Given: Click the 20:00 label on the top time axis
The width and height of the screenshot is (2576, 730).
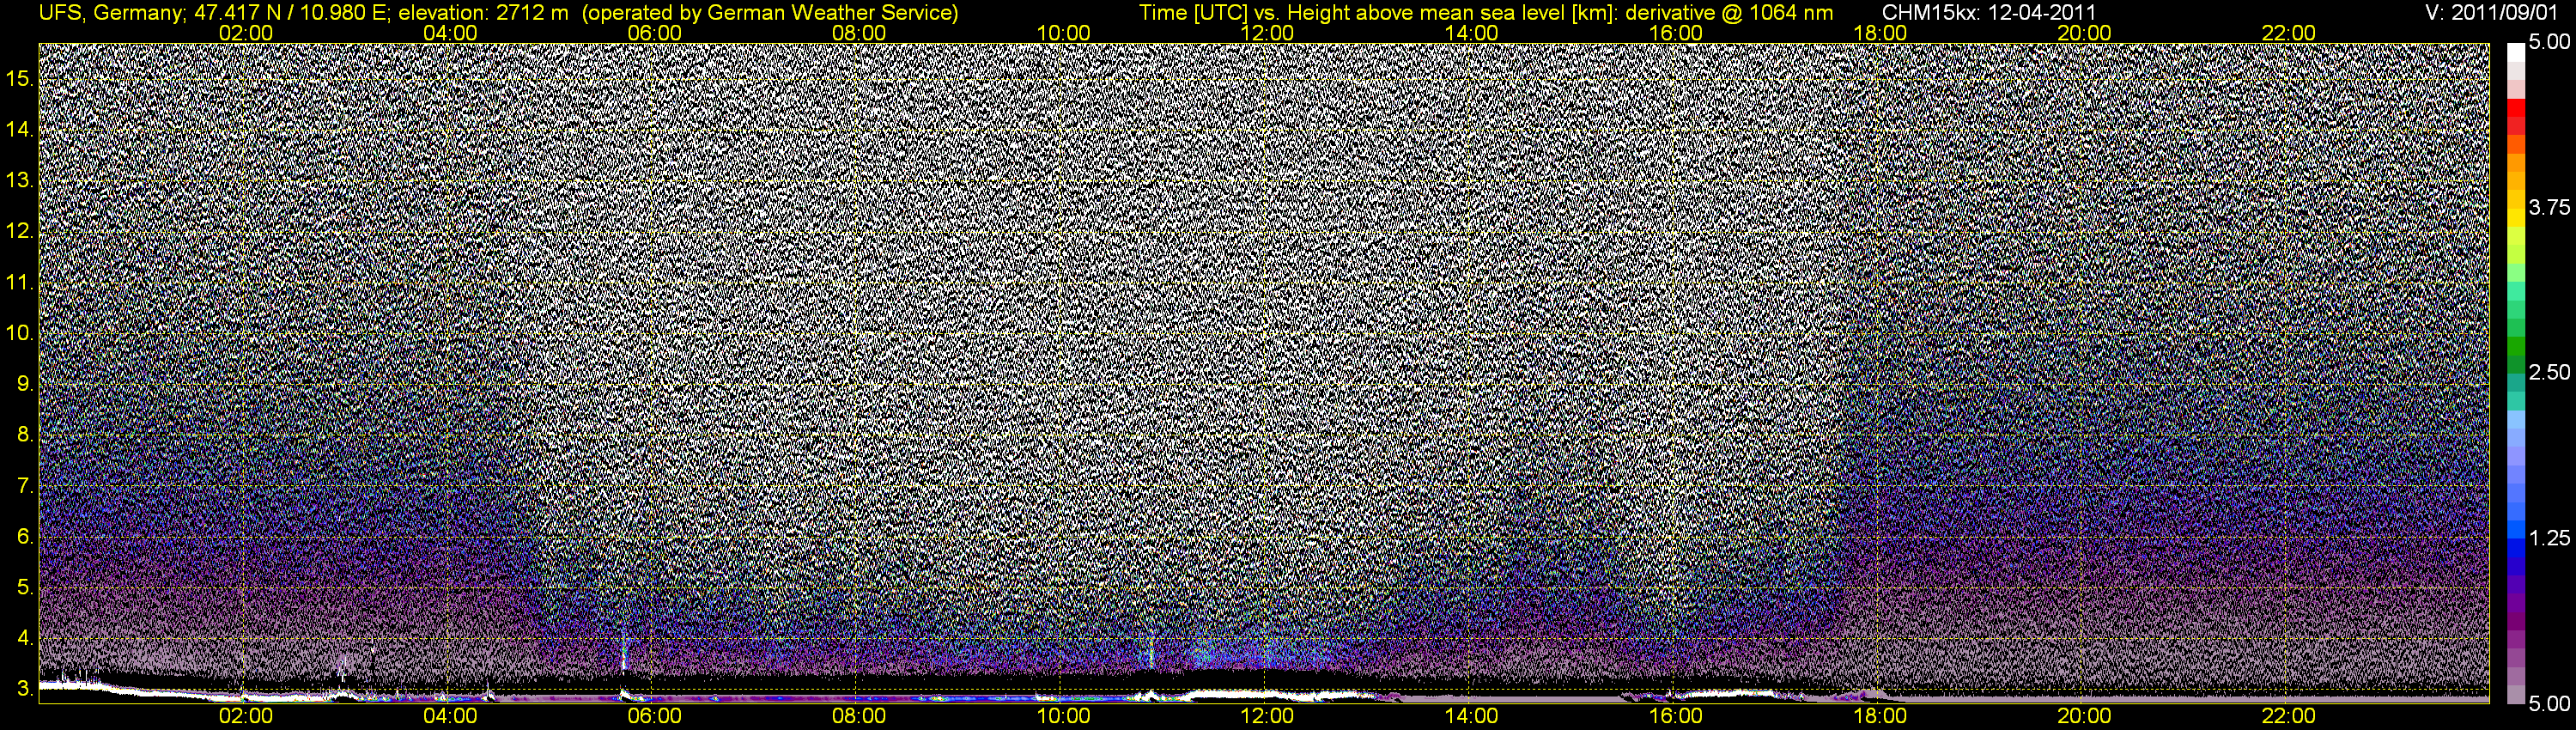Looking at the screenshot, I should coord(2084,33).
